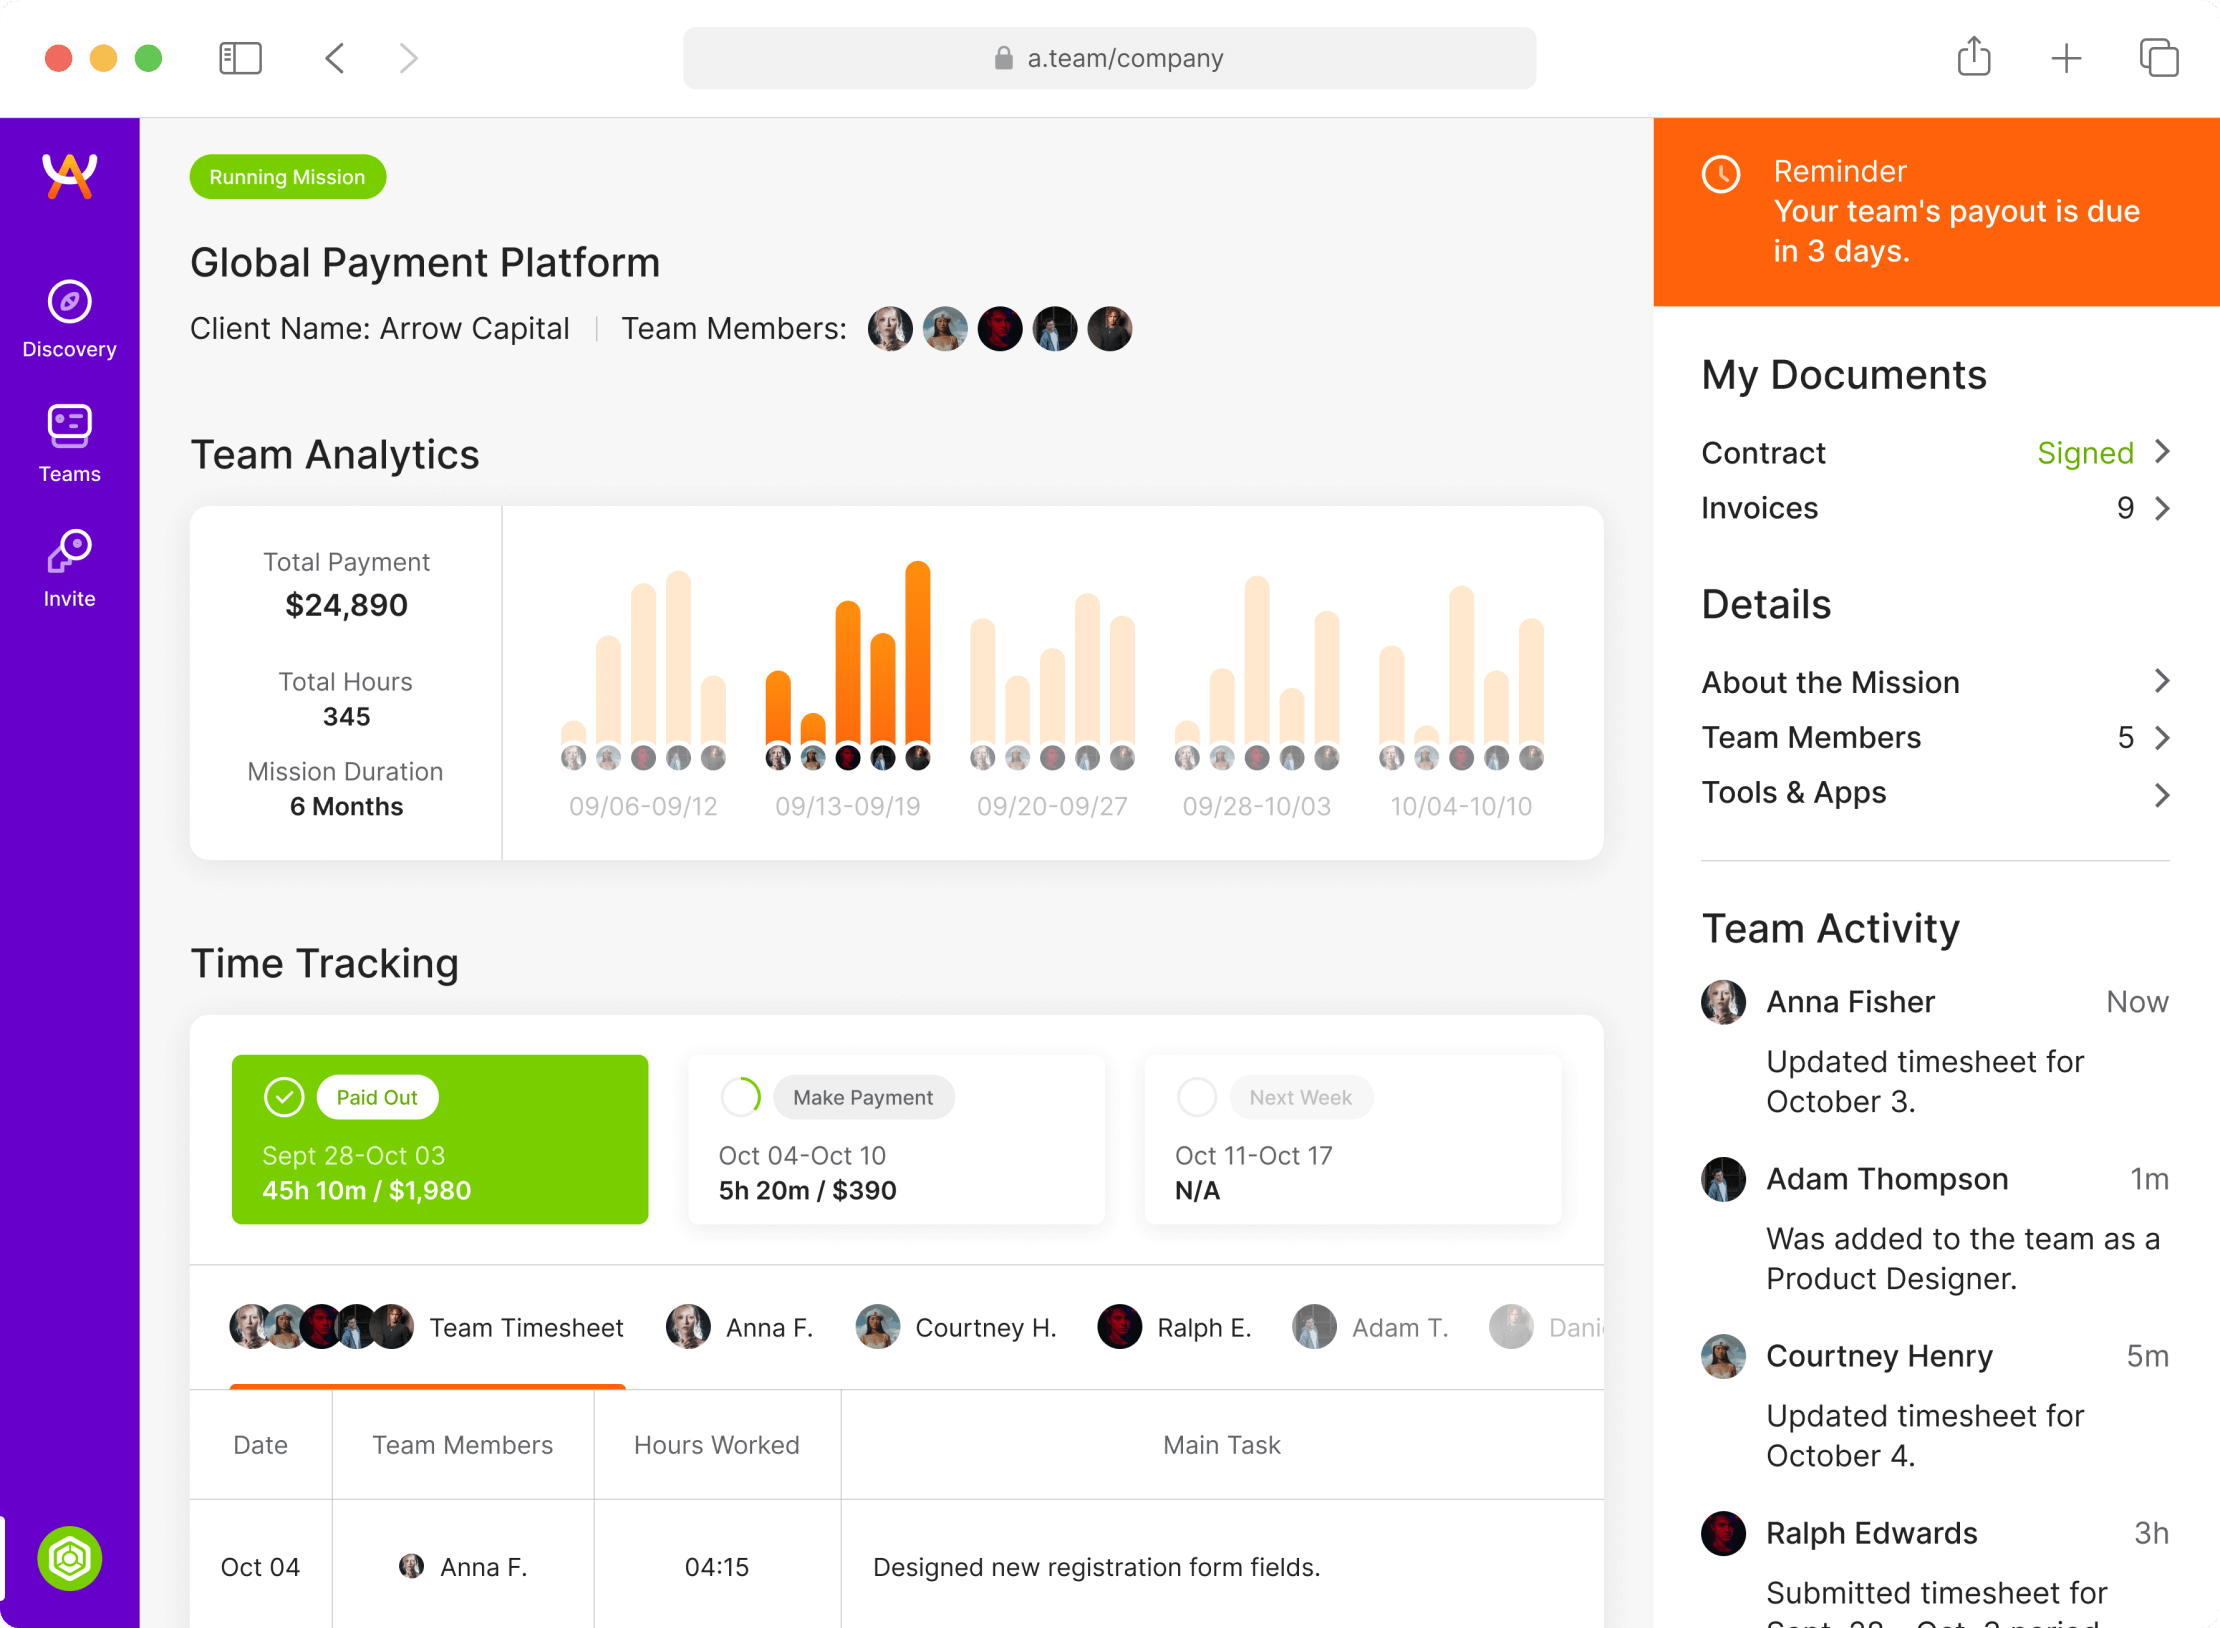The width and height of the screenshot is (2220, 1628).
Task: Toggle the browser sidebar icon
Action: 240,58
